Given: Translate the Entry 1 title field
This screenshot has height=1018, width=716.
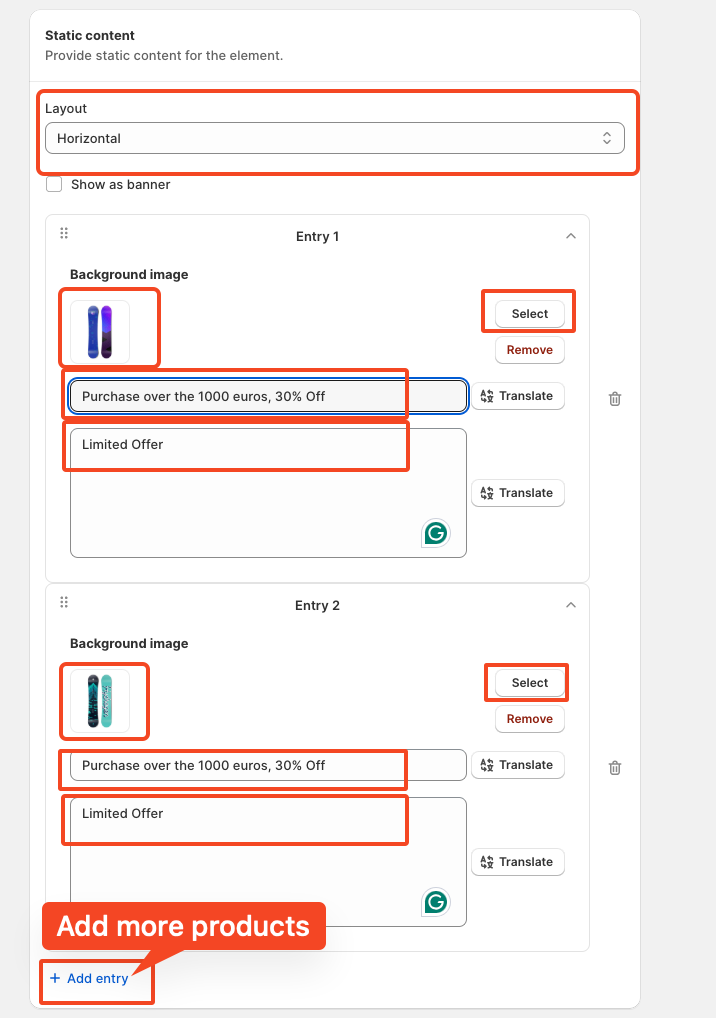Looking at the screenshot, I should 517,396.
